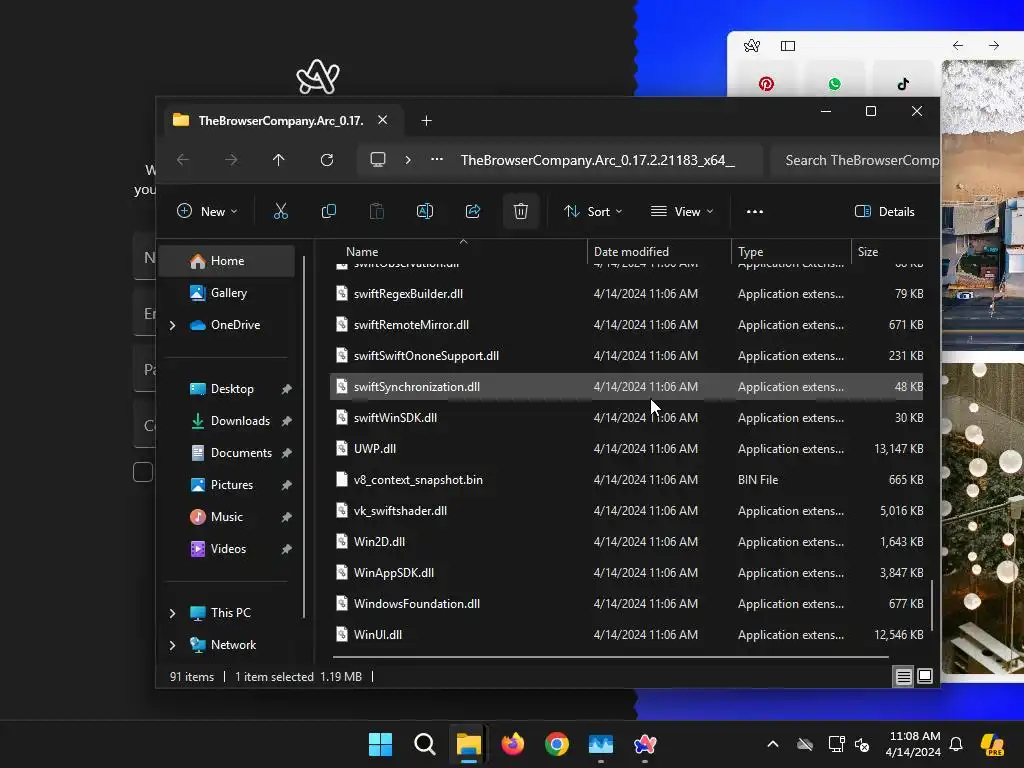This screenshot has width=1024, height=768.
Task: Click the Rename icon in toolbar
Action: pos(424,212)
